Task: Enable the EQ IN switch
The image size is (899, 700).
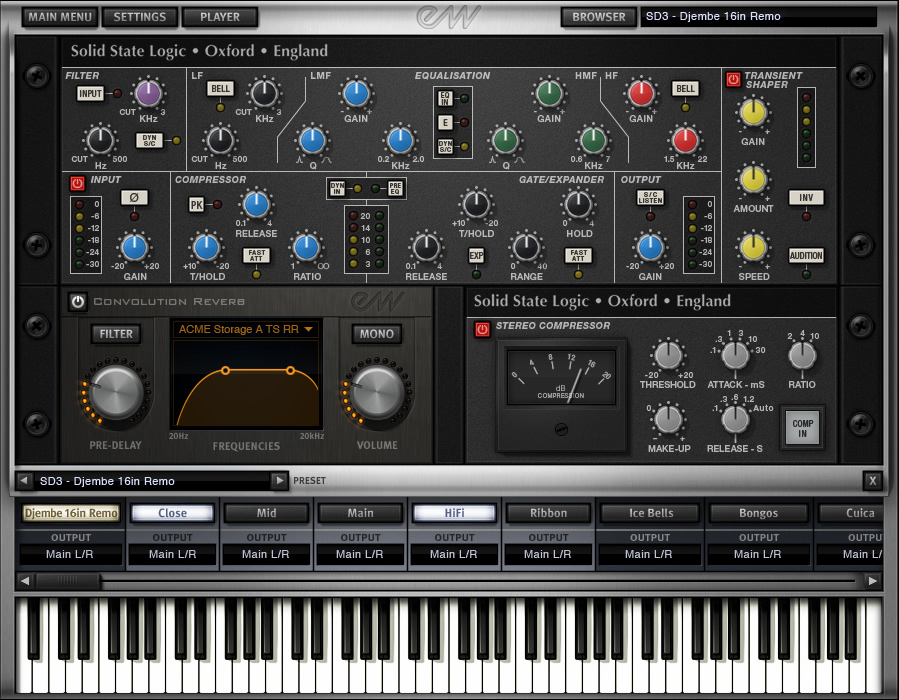Action: pos(445,99)
